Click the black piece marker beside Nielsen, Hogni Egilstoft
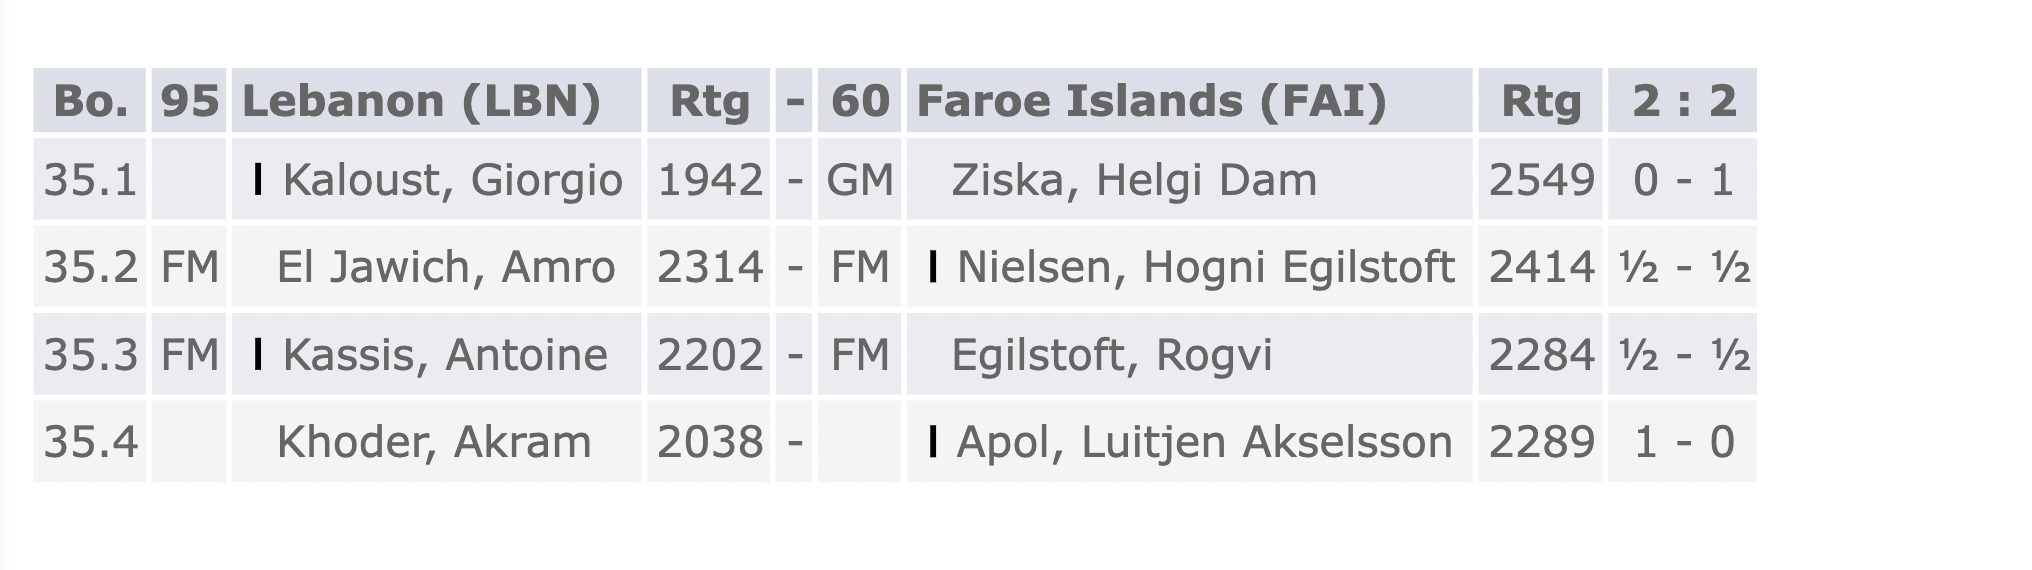Screen dimensions: 2032x570 click(933, 267)
